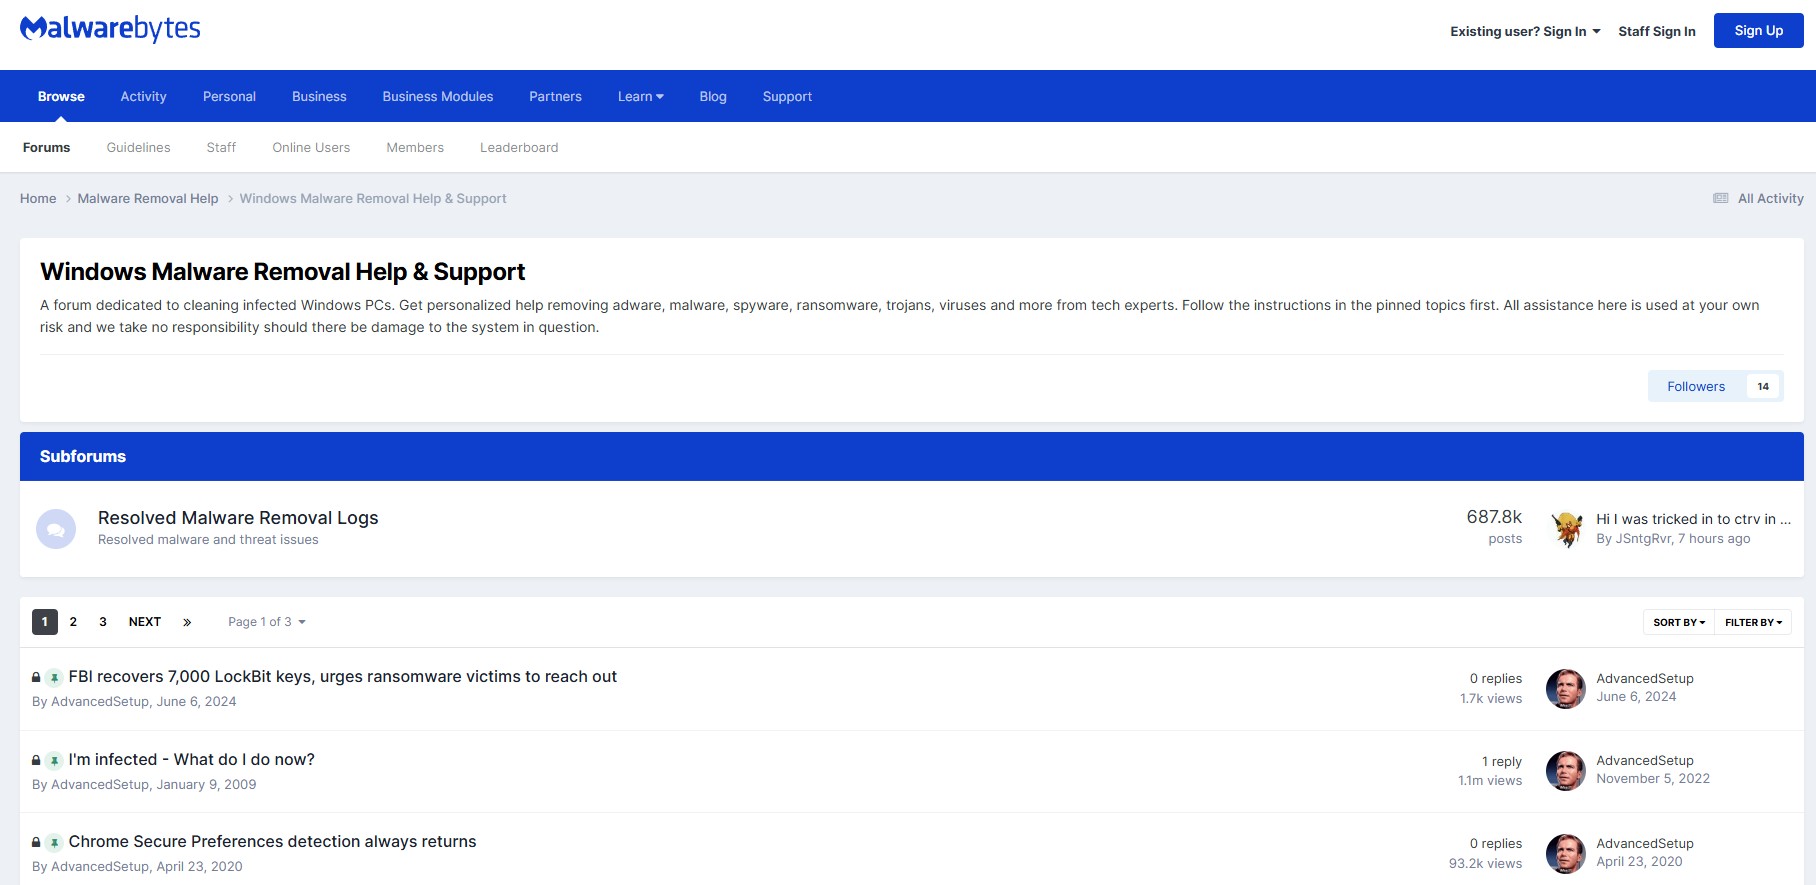Open Chrome Secure Preferences detection topic

tap(273, 841)
